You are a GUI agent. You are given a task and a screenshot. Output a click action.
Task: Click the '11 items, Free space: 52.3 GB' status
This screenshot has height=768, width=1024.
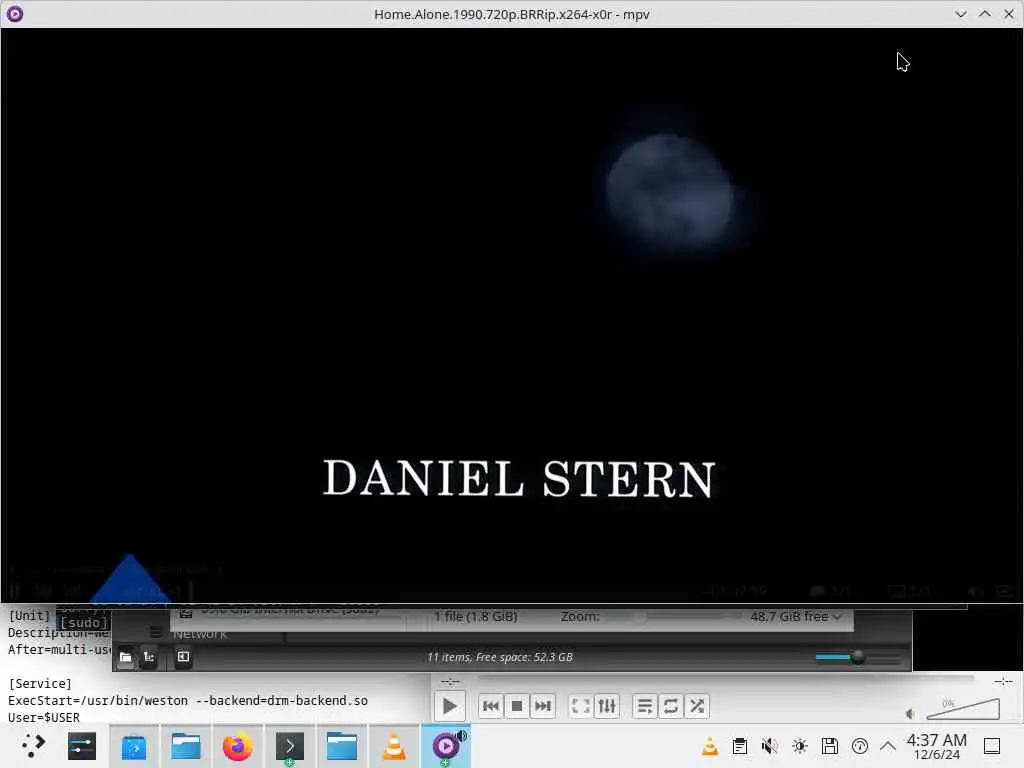tap(500, 657)
